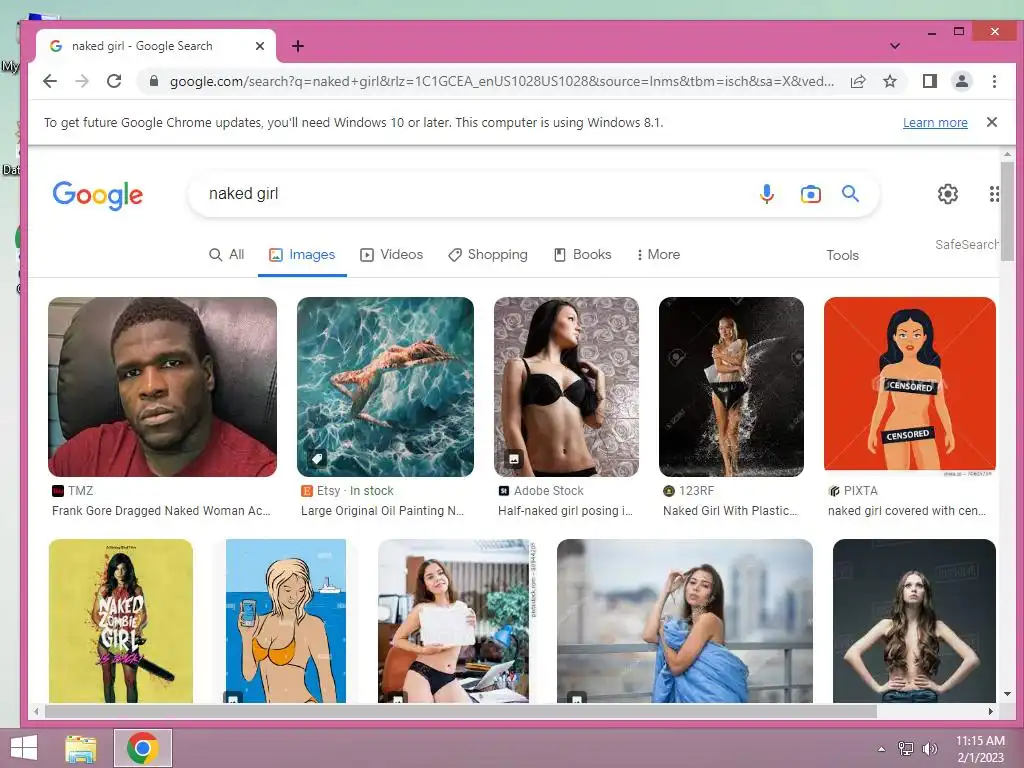Screen dimensions: 1024x768
Task: Go to the Google logo homepage
Action: pyautogui.click(x=97, y=195)
